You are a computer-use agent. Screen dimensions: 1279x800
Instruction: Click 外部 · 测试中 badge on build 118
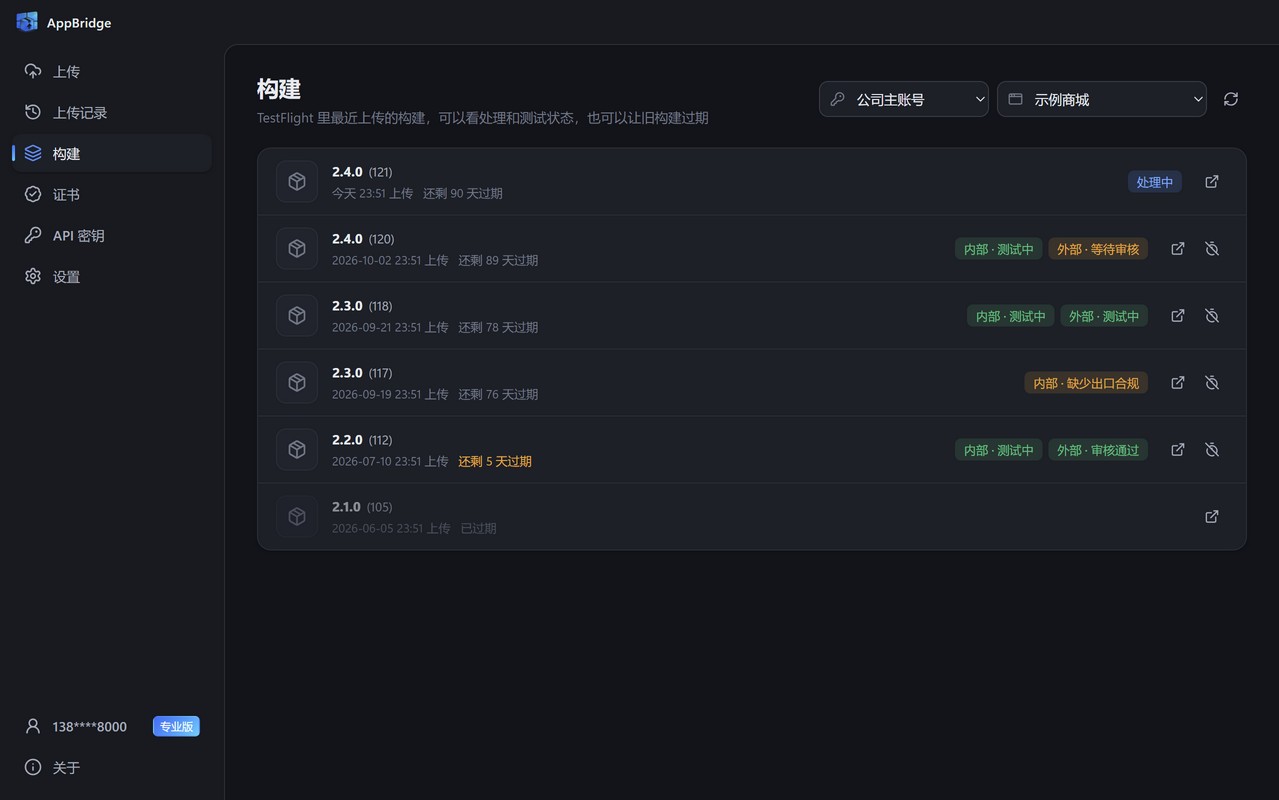click(x=1104, y=316)
